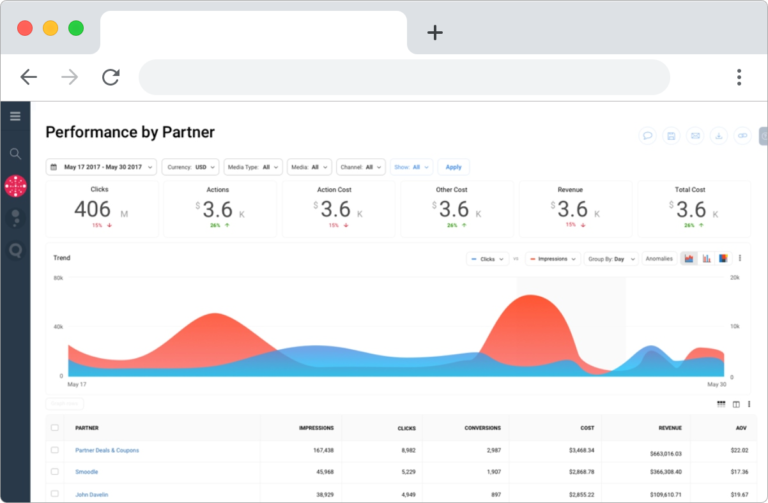768x503 pixels.
Task: Switch to the stacked color chart icon
Action: coord(723,259)
